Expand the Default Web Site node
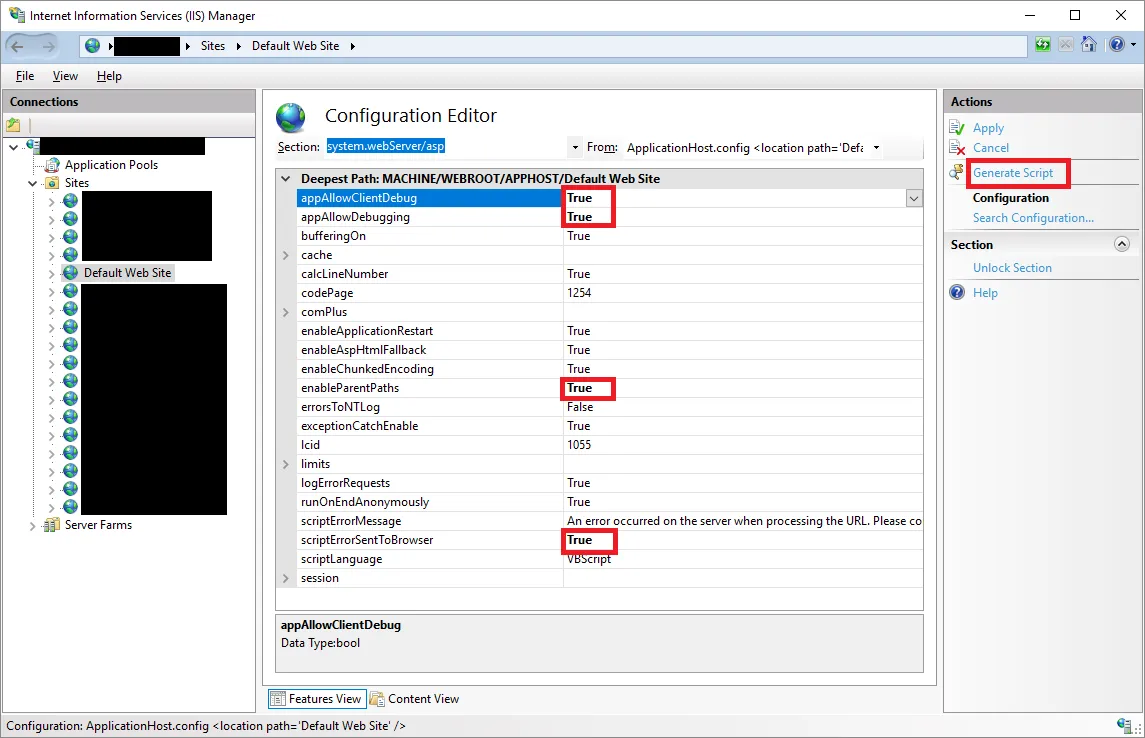Viewport: 1145px width, 738px height. pos(51,273)
